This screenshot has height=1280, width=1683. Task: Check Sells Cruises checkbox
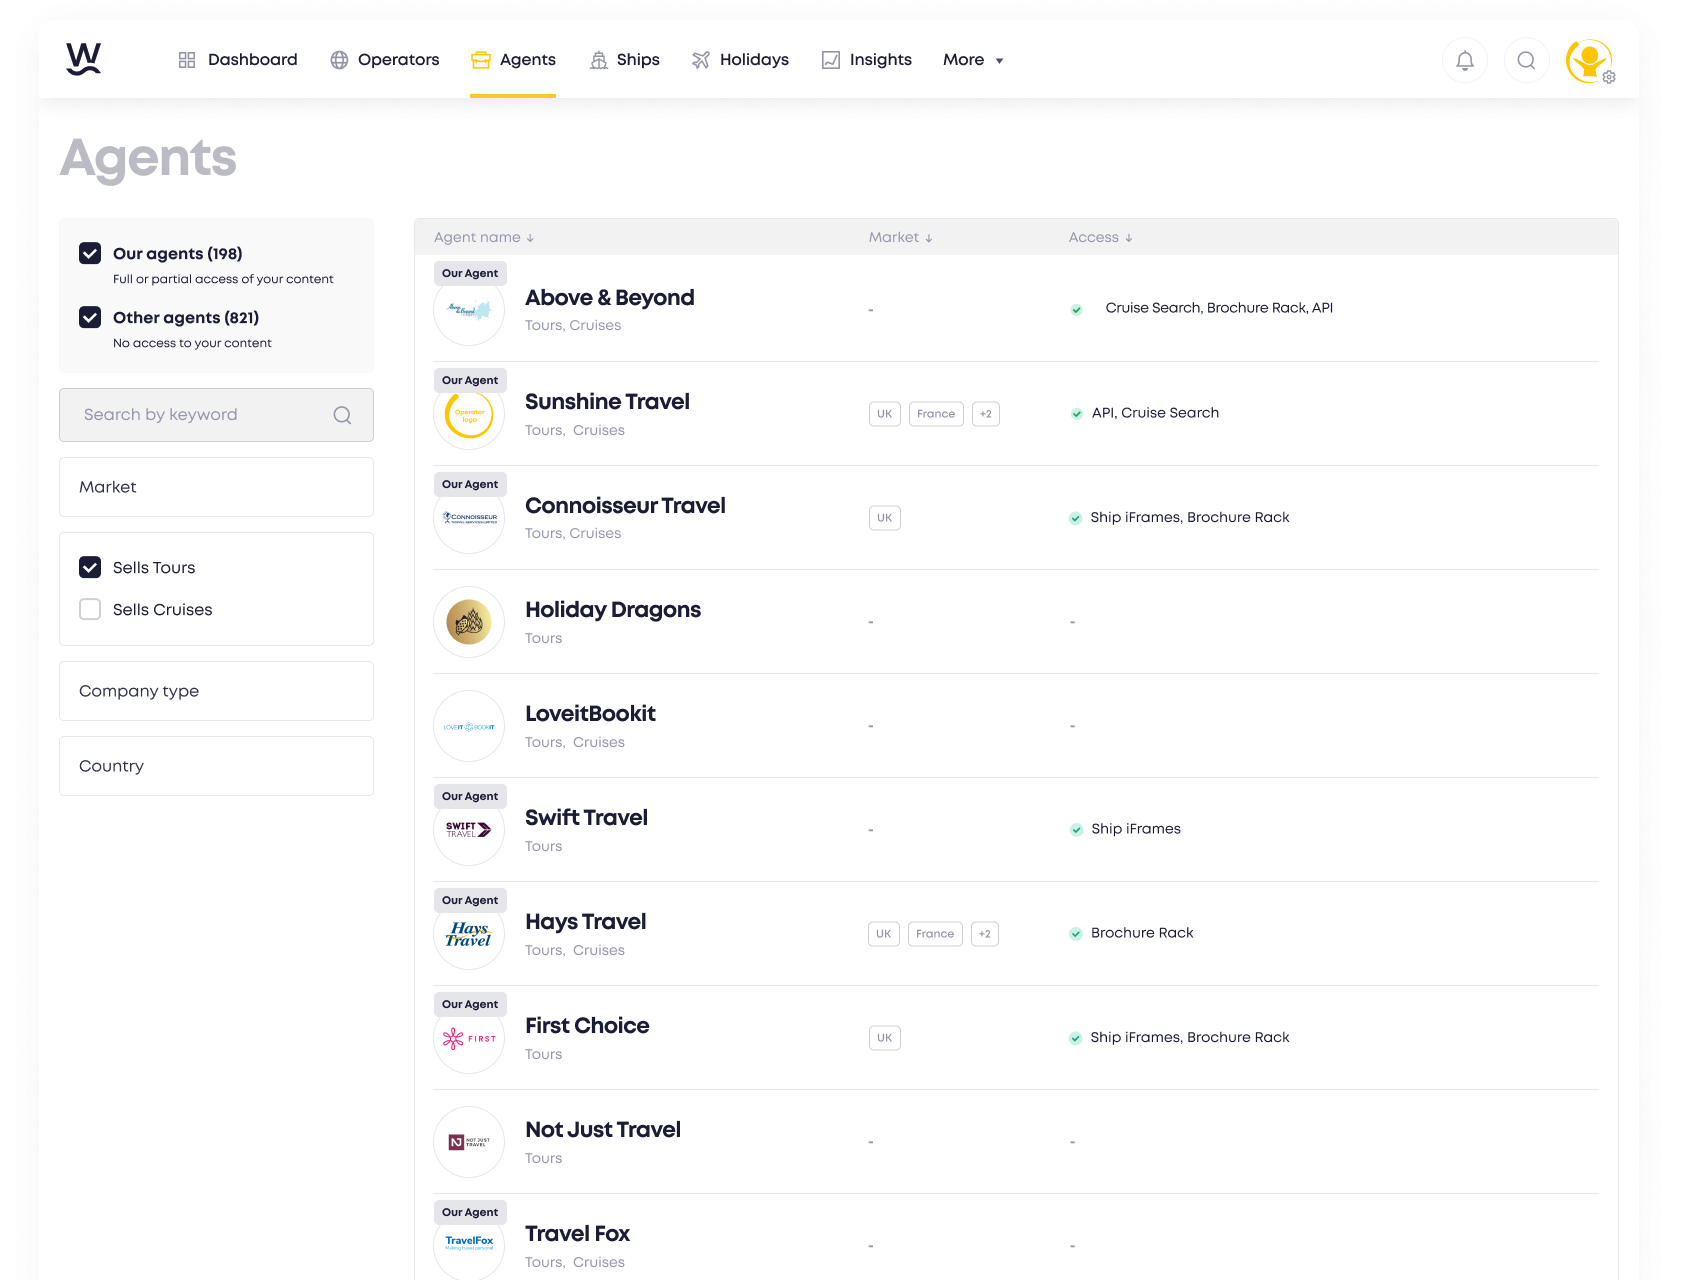tap(90, 609)
